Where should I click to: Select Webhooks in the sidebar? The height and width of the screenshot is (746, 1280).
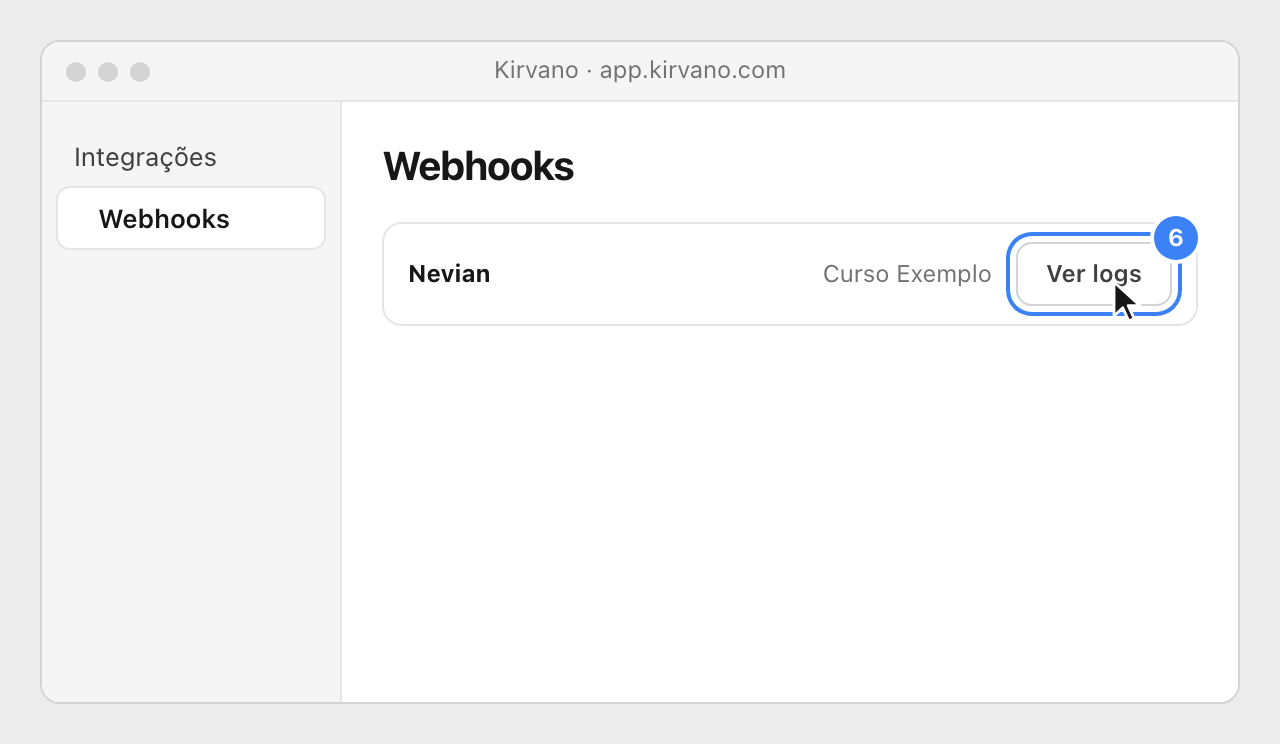pos(191,218)
